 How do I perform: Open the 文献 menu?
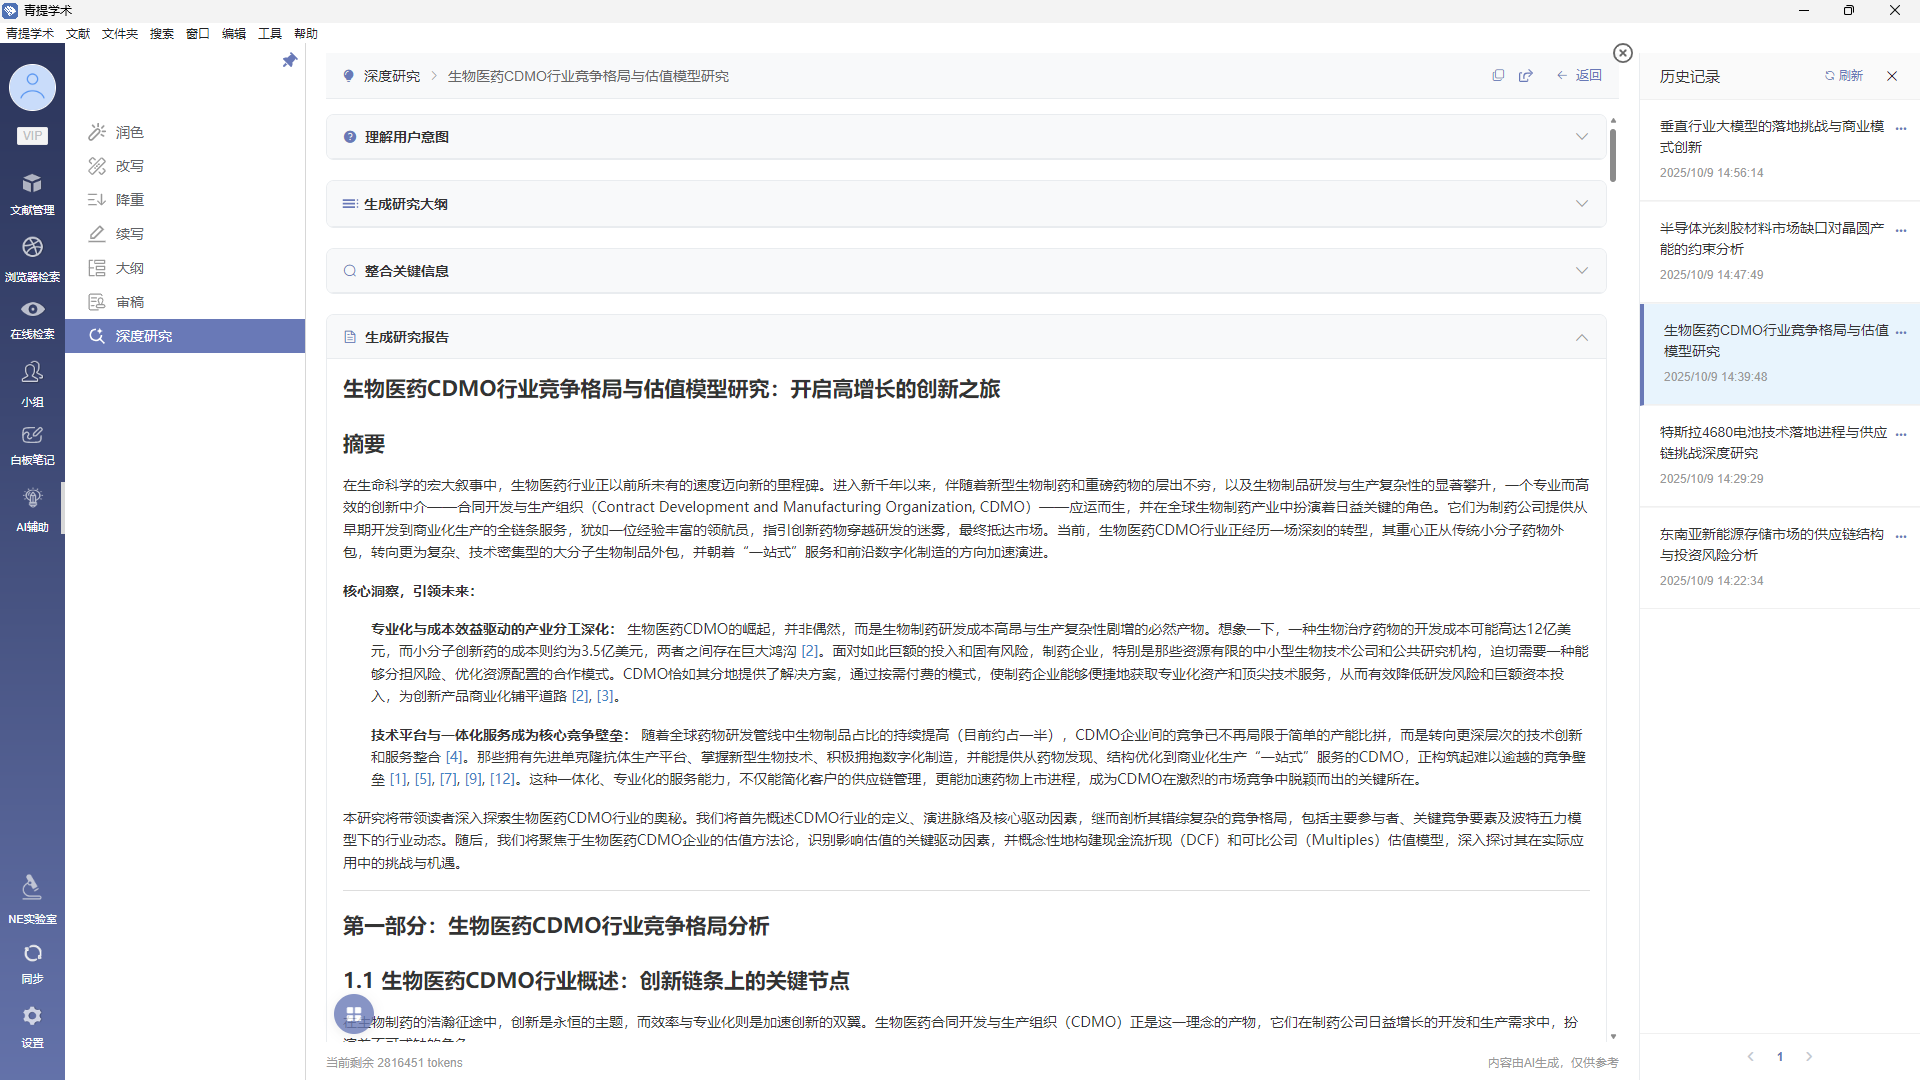tap(78, 34)
